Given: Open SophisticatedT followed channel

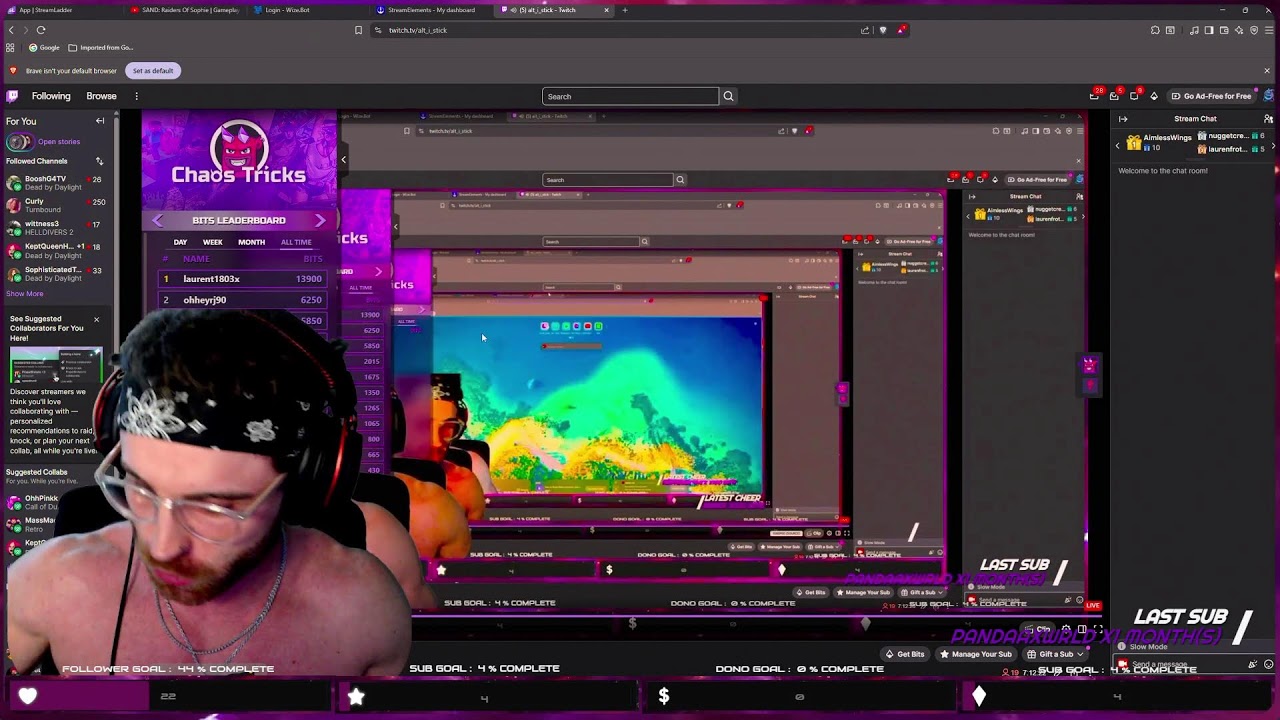Looking at the screenshot, I should (54, 274).
